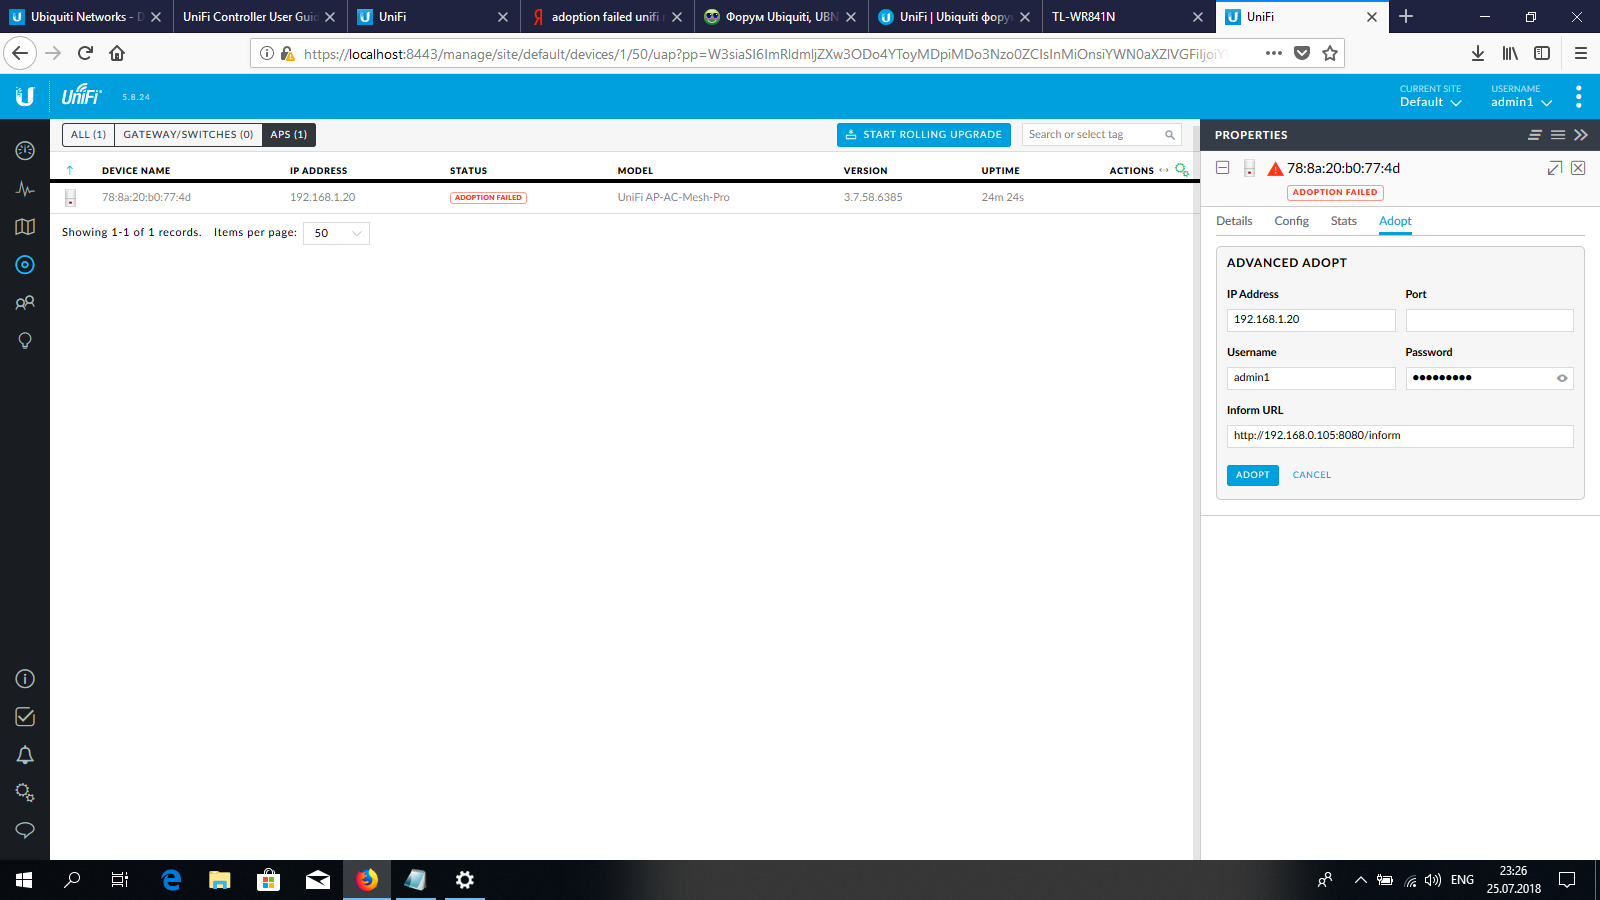Open a new browser tab

point(1406,17)
